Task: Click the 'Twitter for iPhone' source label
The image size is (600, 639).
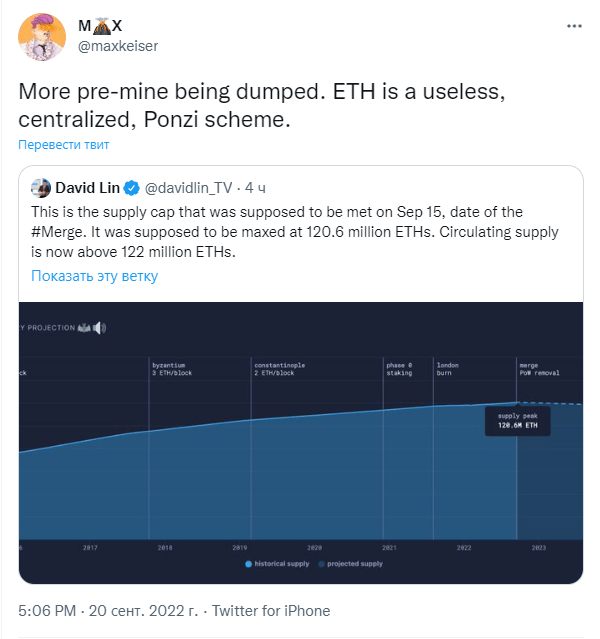Action: click(271, 611)
